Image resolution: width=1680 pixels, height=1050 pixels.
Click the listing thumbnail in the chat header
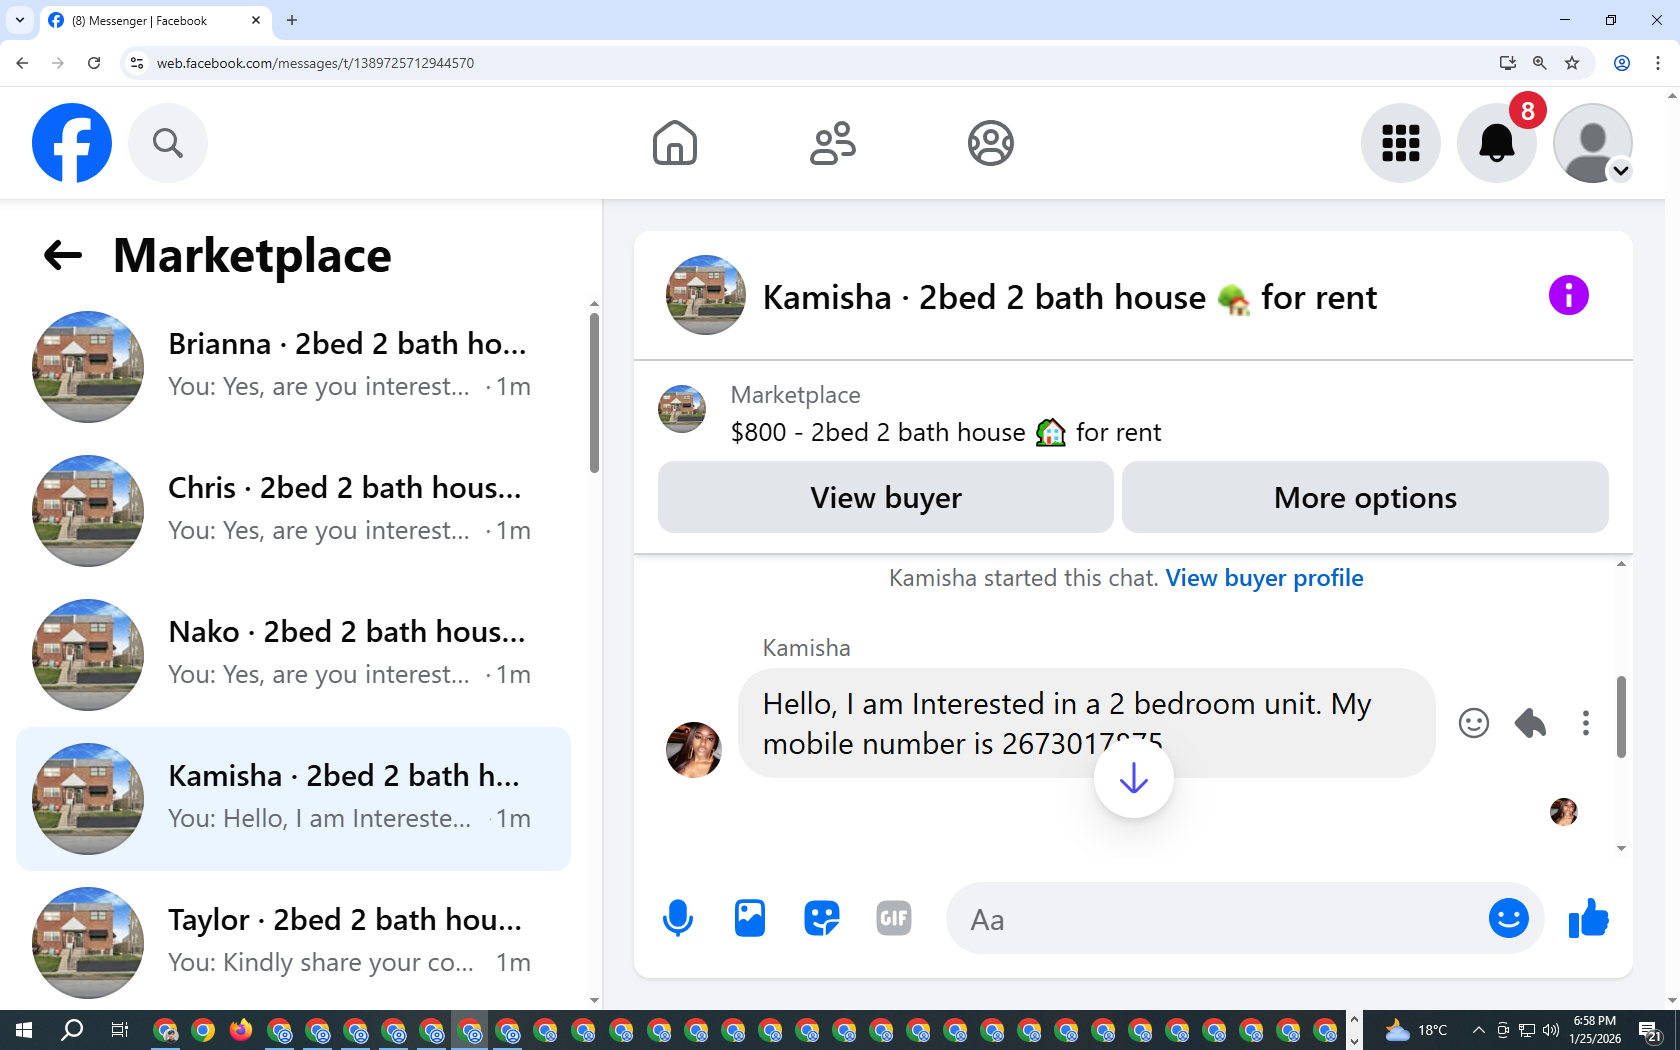pyautogui.click(x=706, y=295)
